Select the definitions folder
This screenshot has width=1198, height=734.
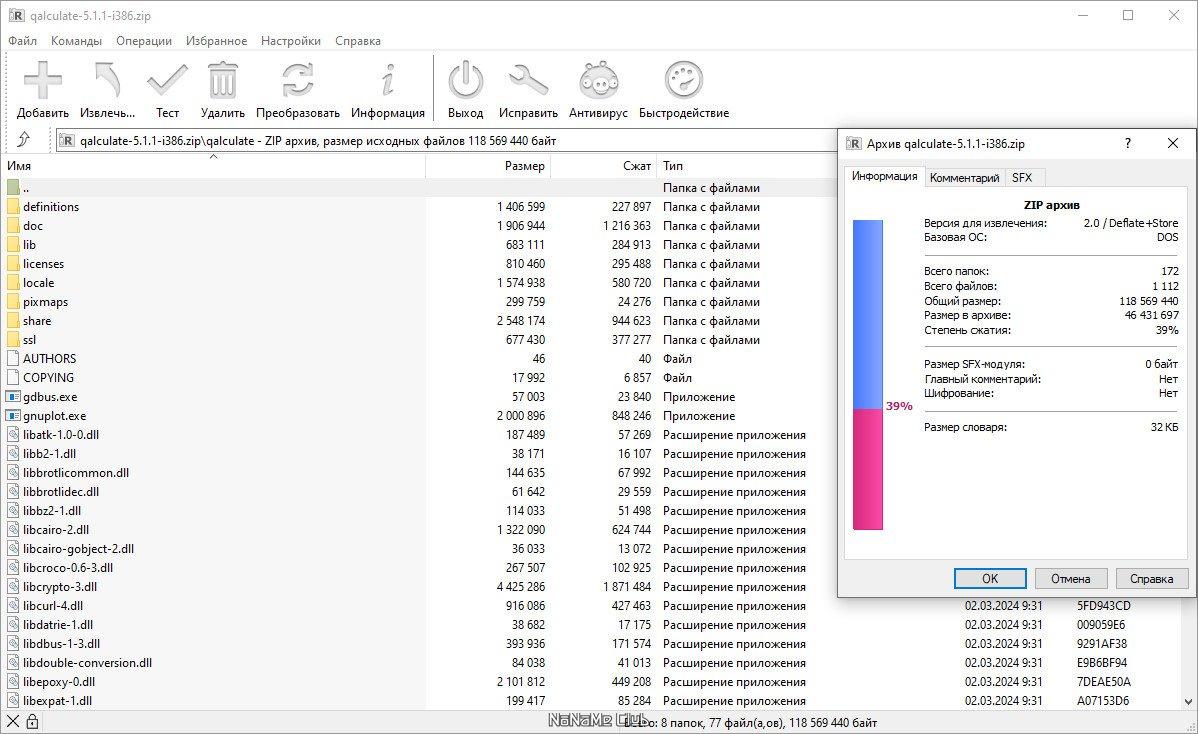[x=51, y=207]
